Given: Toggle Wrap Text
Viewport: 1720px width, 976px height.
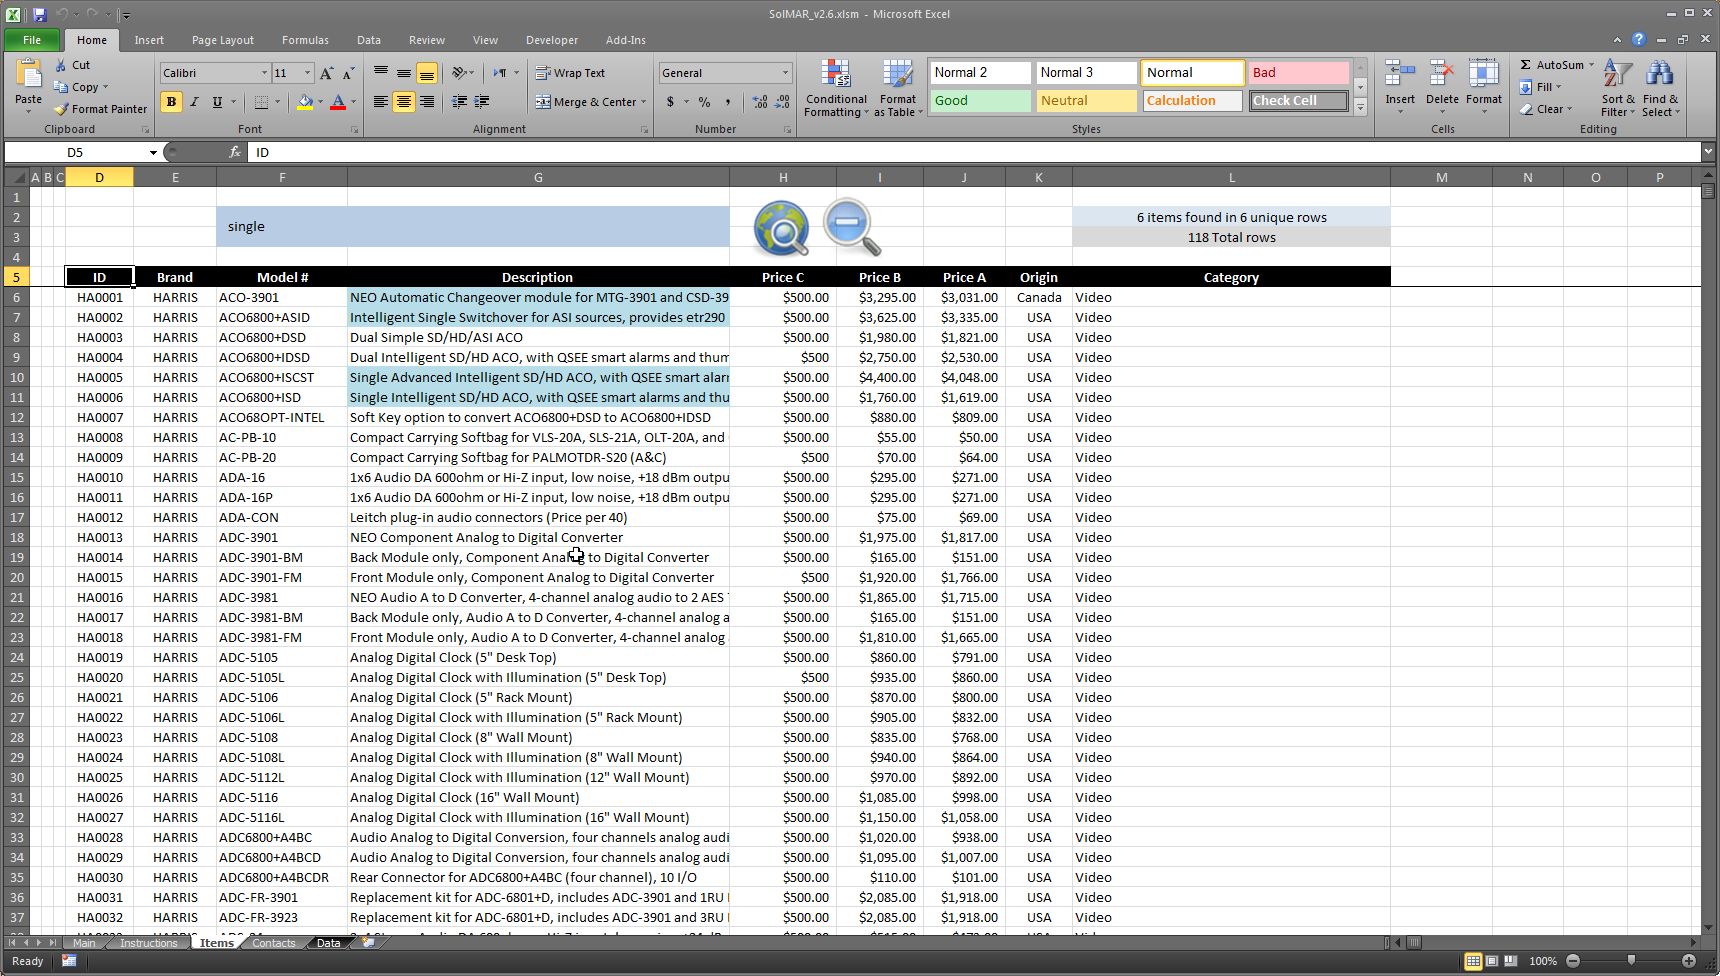Looking at the screenshot, I should [x=570, y=73].
